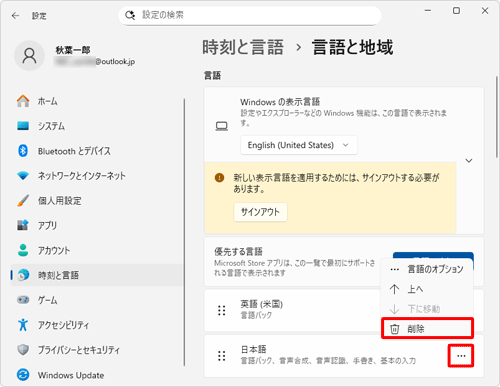Screen dimensions: 500x387
Task: Click the sidebar scrollbar
Action: click(184, 232)
